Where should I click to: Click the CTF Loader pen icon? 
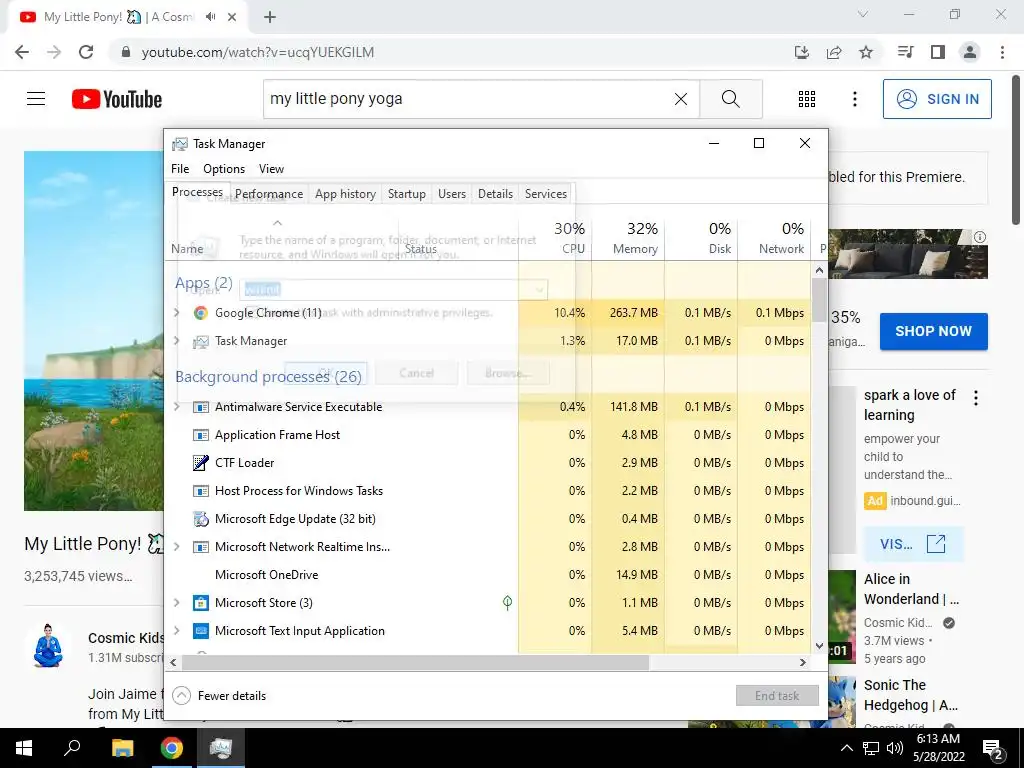[x=200, y=463]
